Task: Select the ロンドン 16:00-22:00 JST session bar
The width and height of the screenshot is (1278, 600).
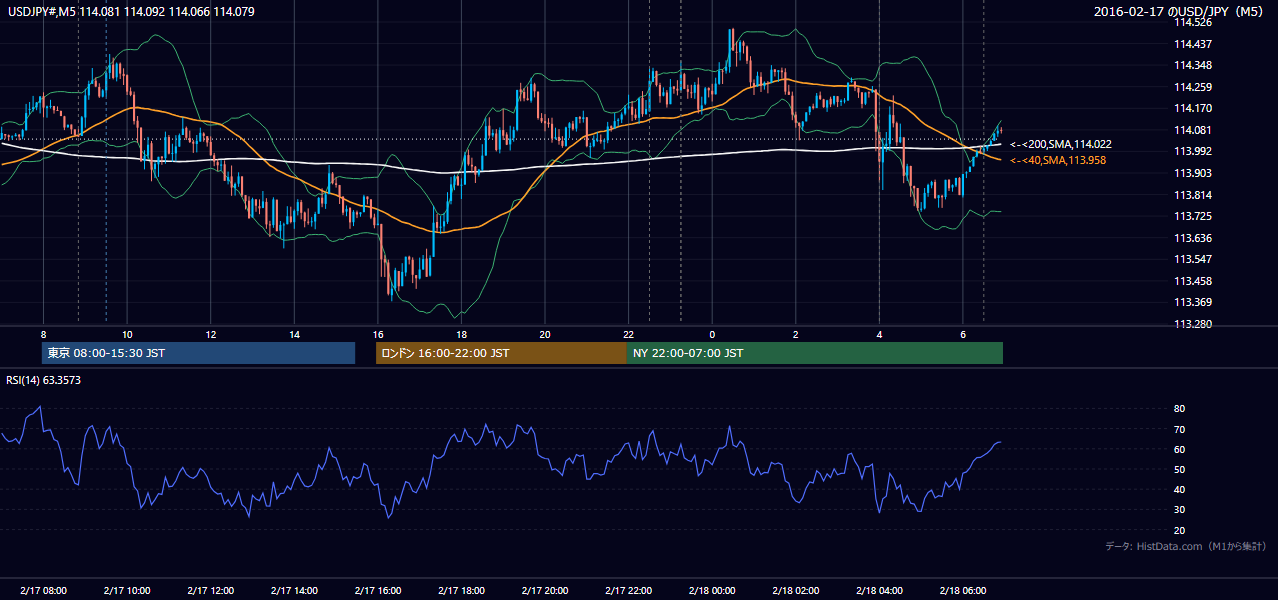Action: click(501, 353)
